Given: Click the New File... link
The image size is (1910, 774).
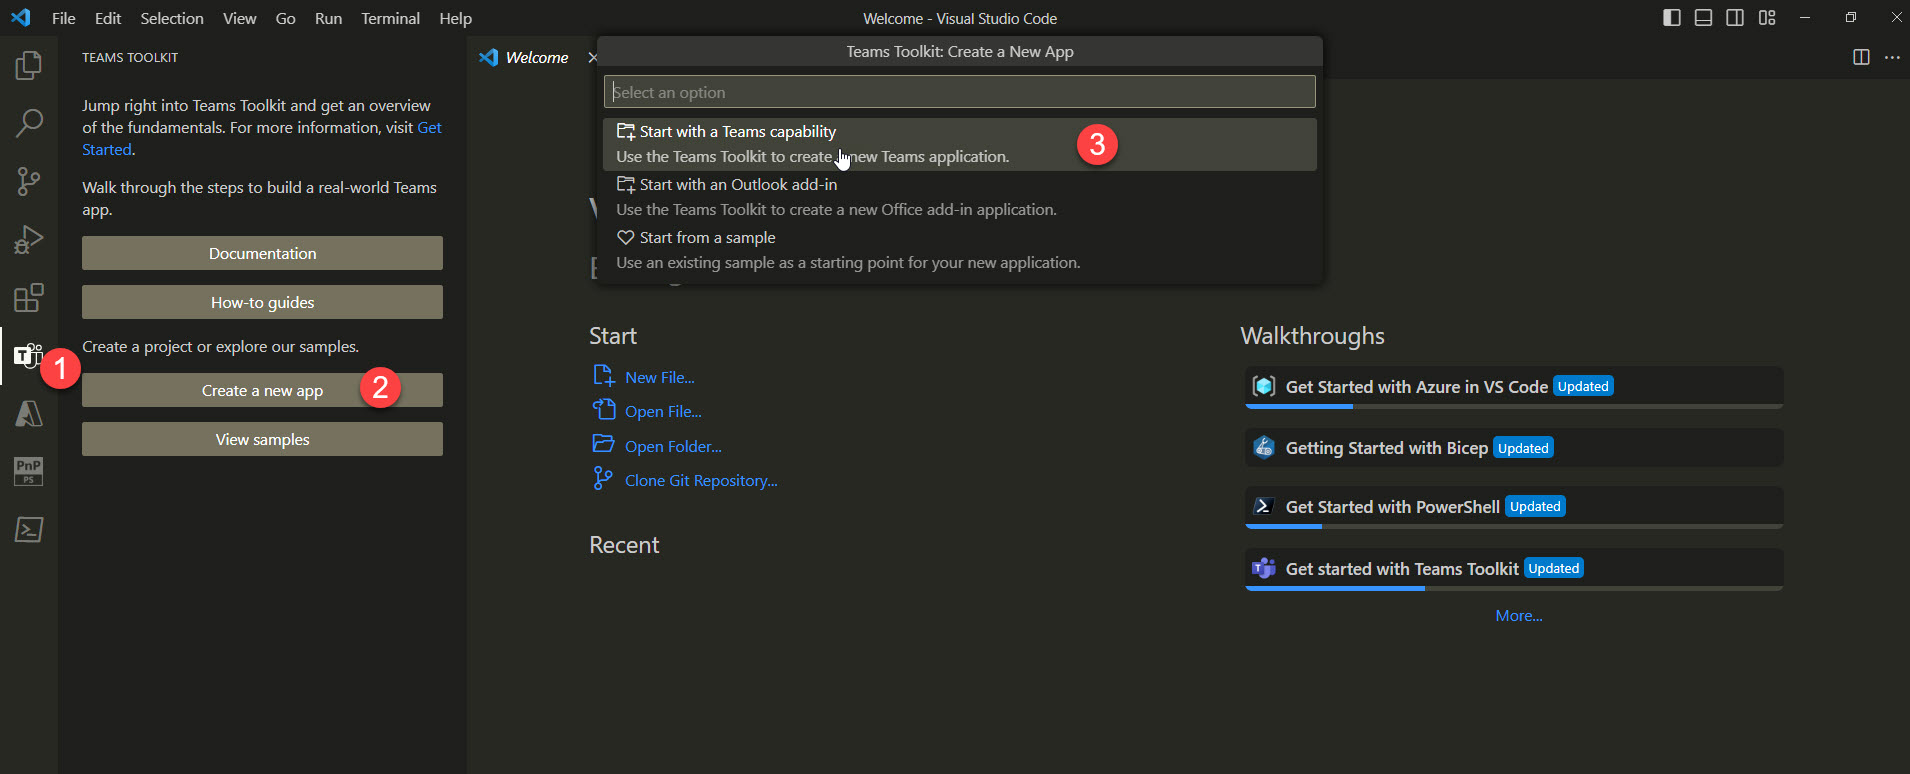Looking at the screenshot, I should (660, 377).
